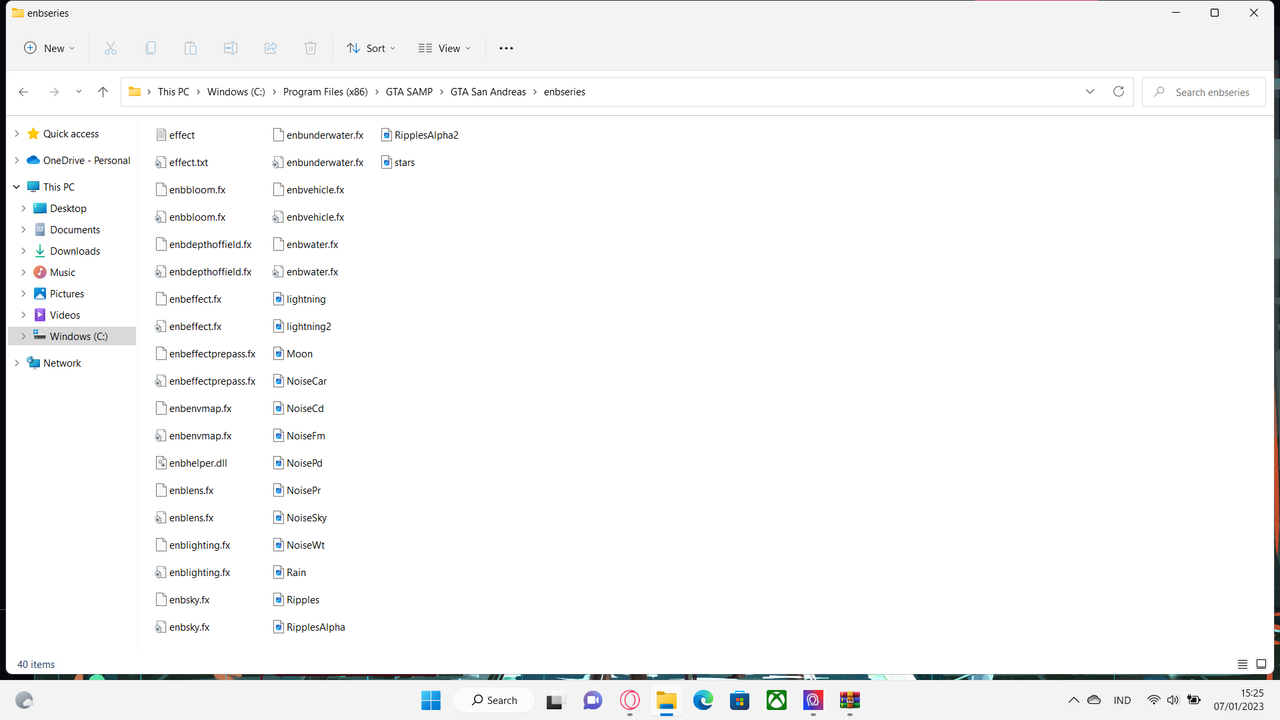1280x720 pixels.
Task: Select Videos in navigation pane
Action: (x=64, y=315)
